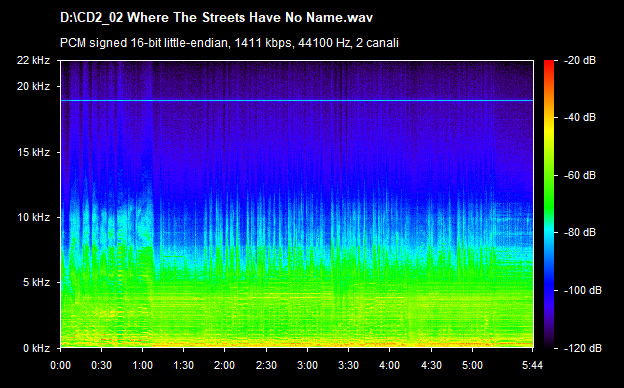Screen dimensions: 624x388
Task: Click the 20 kHz frequency axis label
Action: 33,86
